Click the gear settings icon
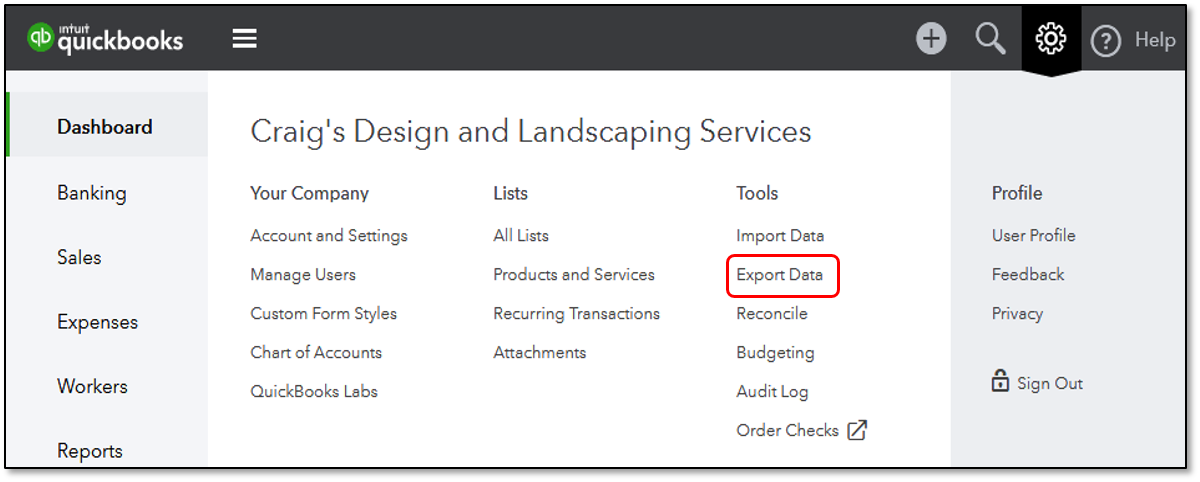 [1050, 39]
